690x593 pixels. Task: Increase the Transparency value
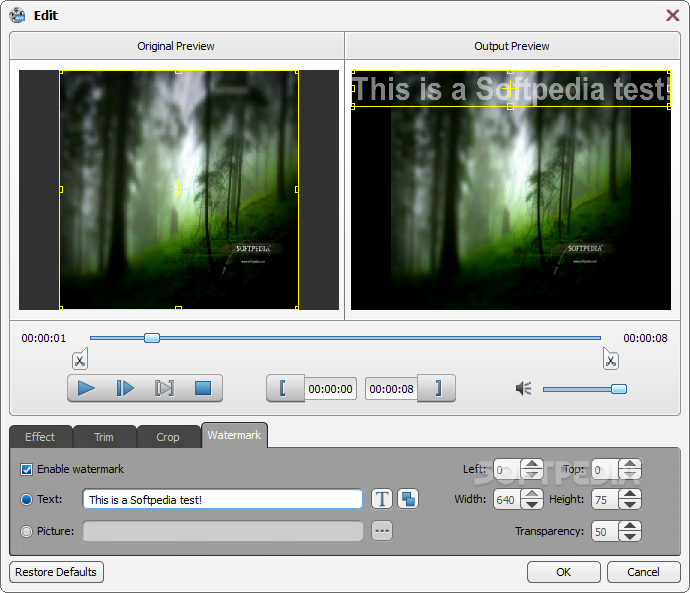coord(630,526)
